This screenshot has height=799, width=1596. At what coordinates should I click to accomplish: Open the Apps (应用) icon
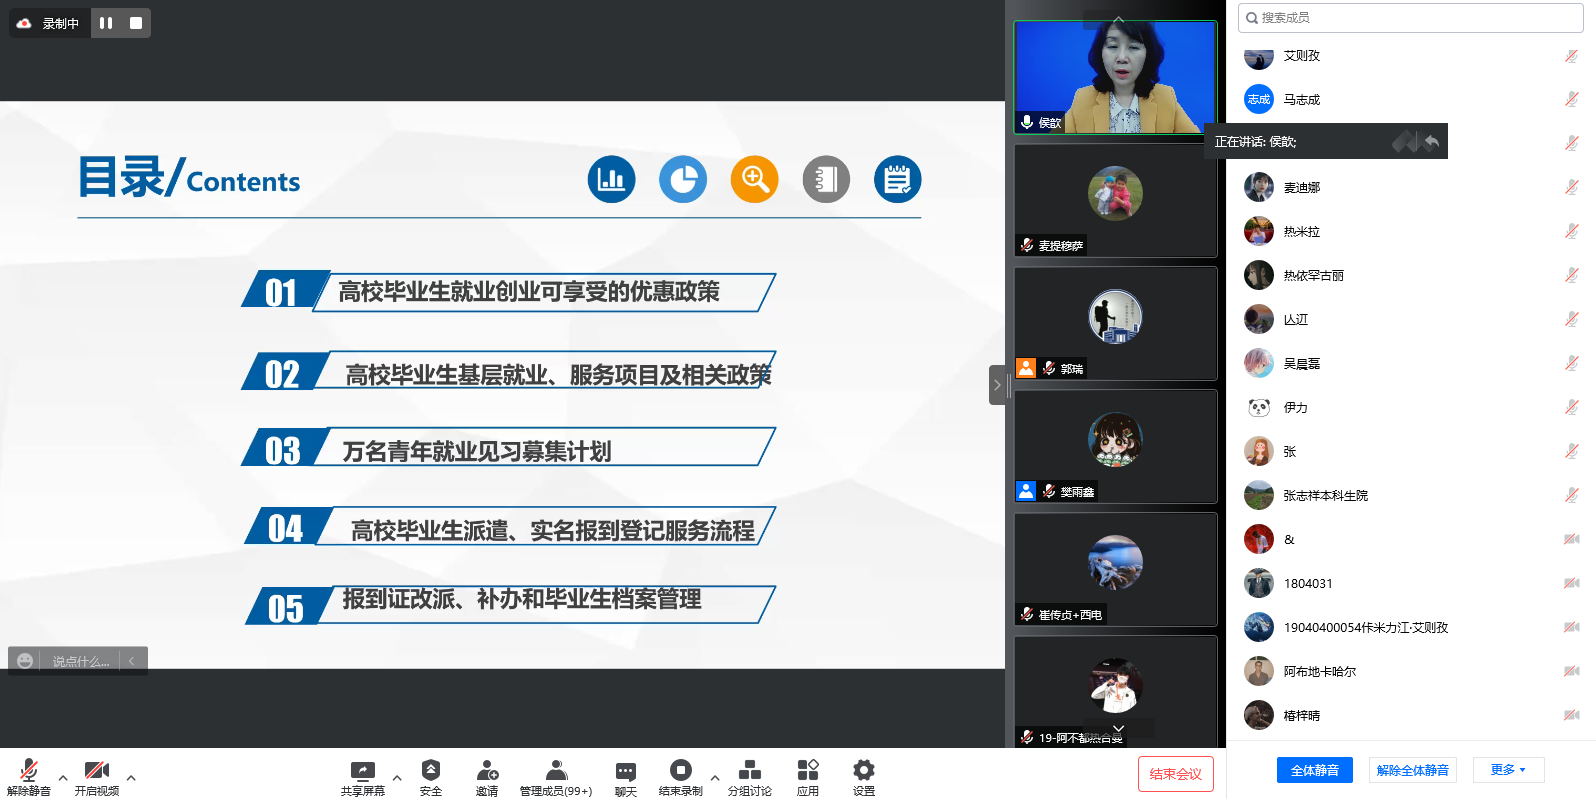point(808,771)
